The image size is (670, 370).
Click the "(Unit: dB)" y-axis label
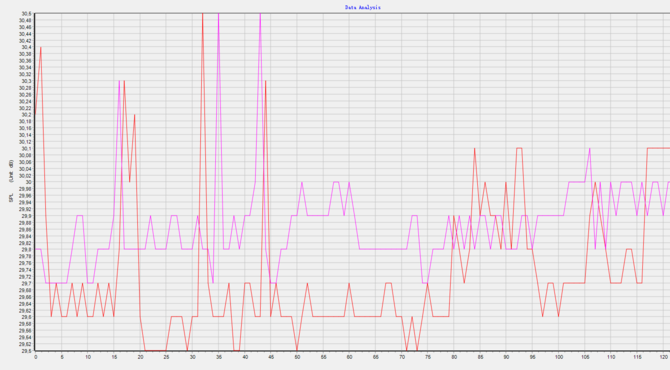tap(11, 171)
